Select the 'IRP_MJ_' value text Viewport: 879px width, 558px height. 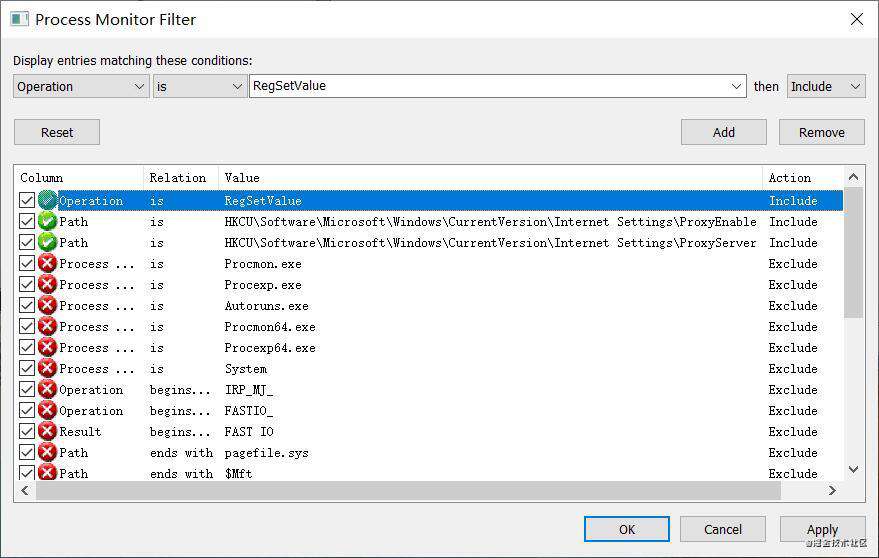pos(248,390)
